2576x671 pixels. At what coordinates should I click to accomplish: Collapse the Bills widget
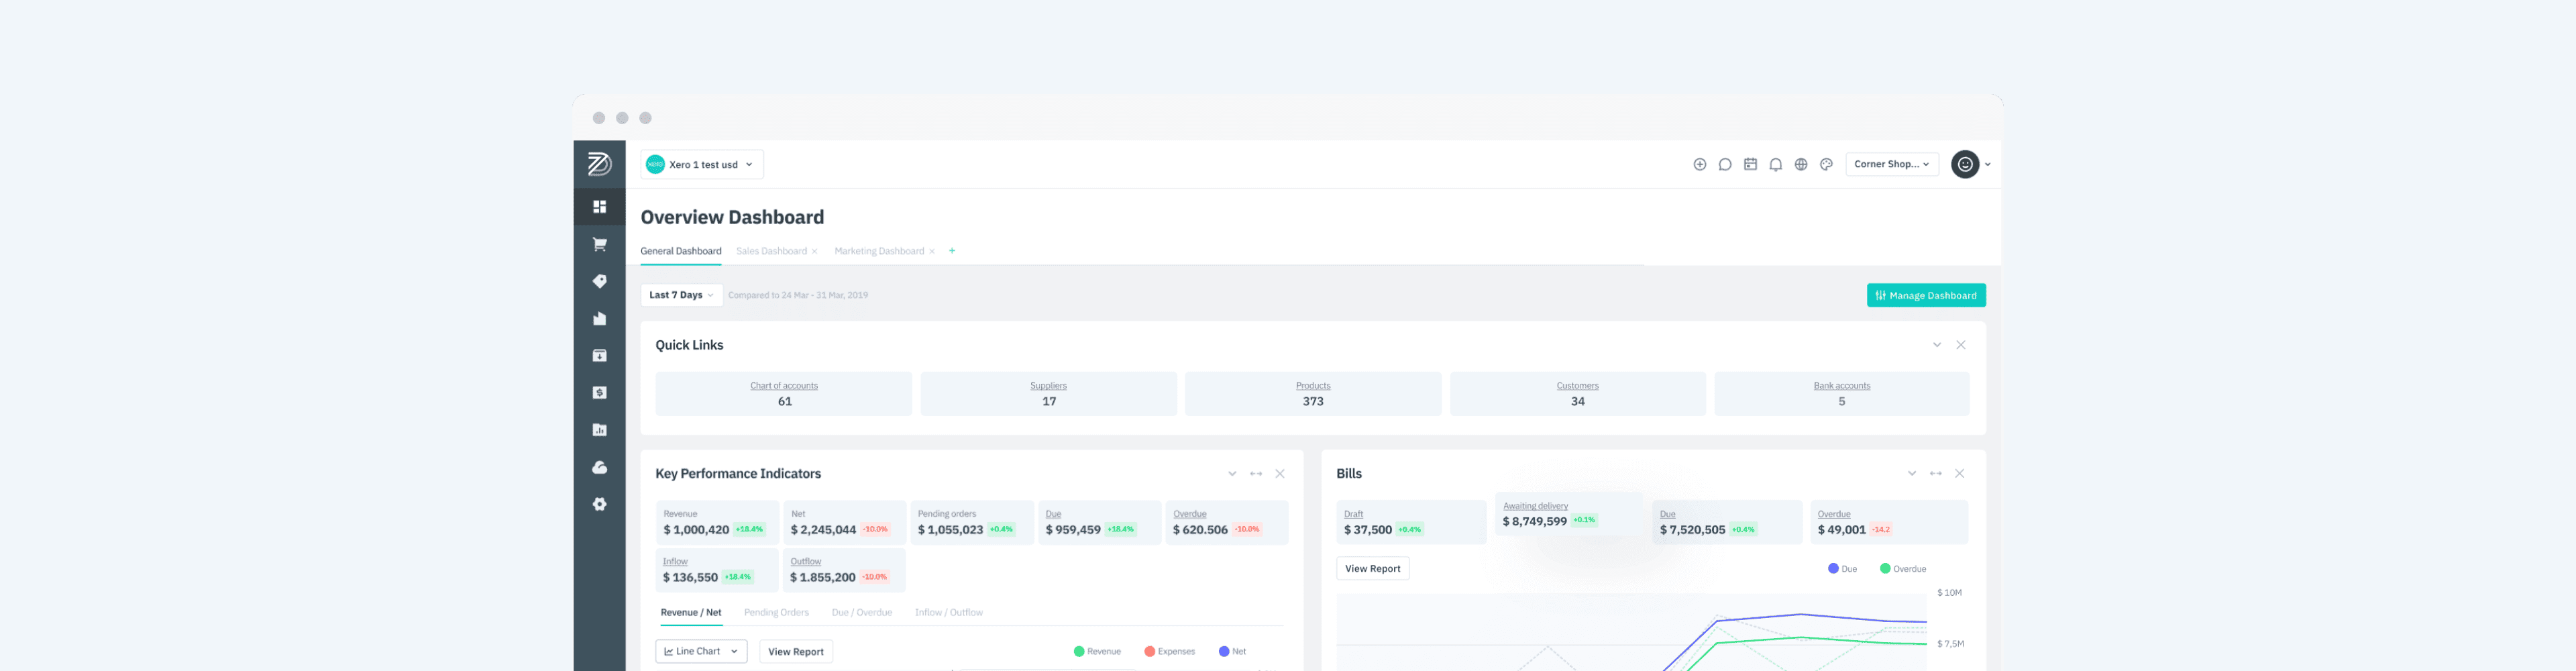pos(1911,473)
